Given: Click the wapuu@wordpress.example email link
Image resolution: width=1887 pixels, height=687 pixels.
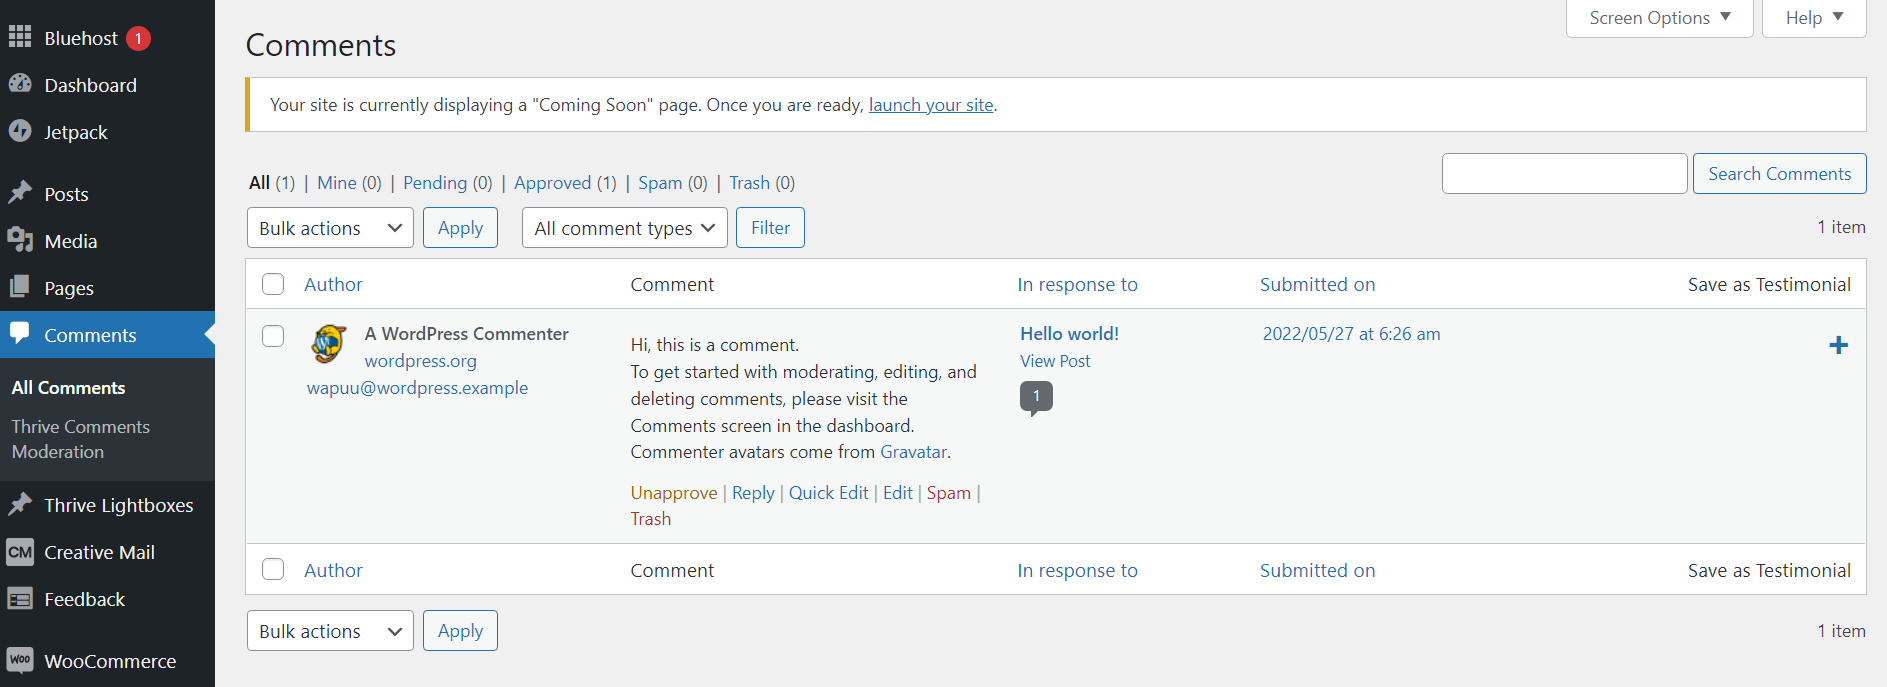Looking at the screenshot, I should (x=417, y=388).
